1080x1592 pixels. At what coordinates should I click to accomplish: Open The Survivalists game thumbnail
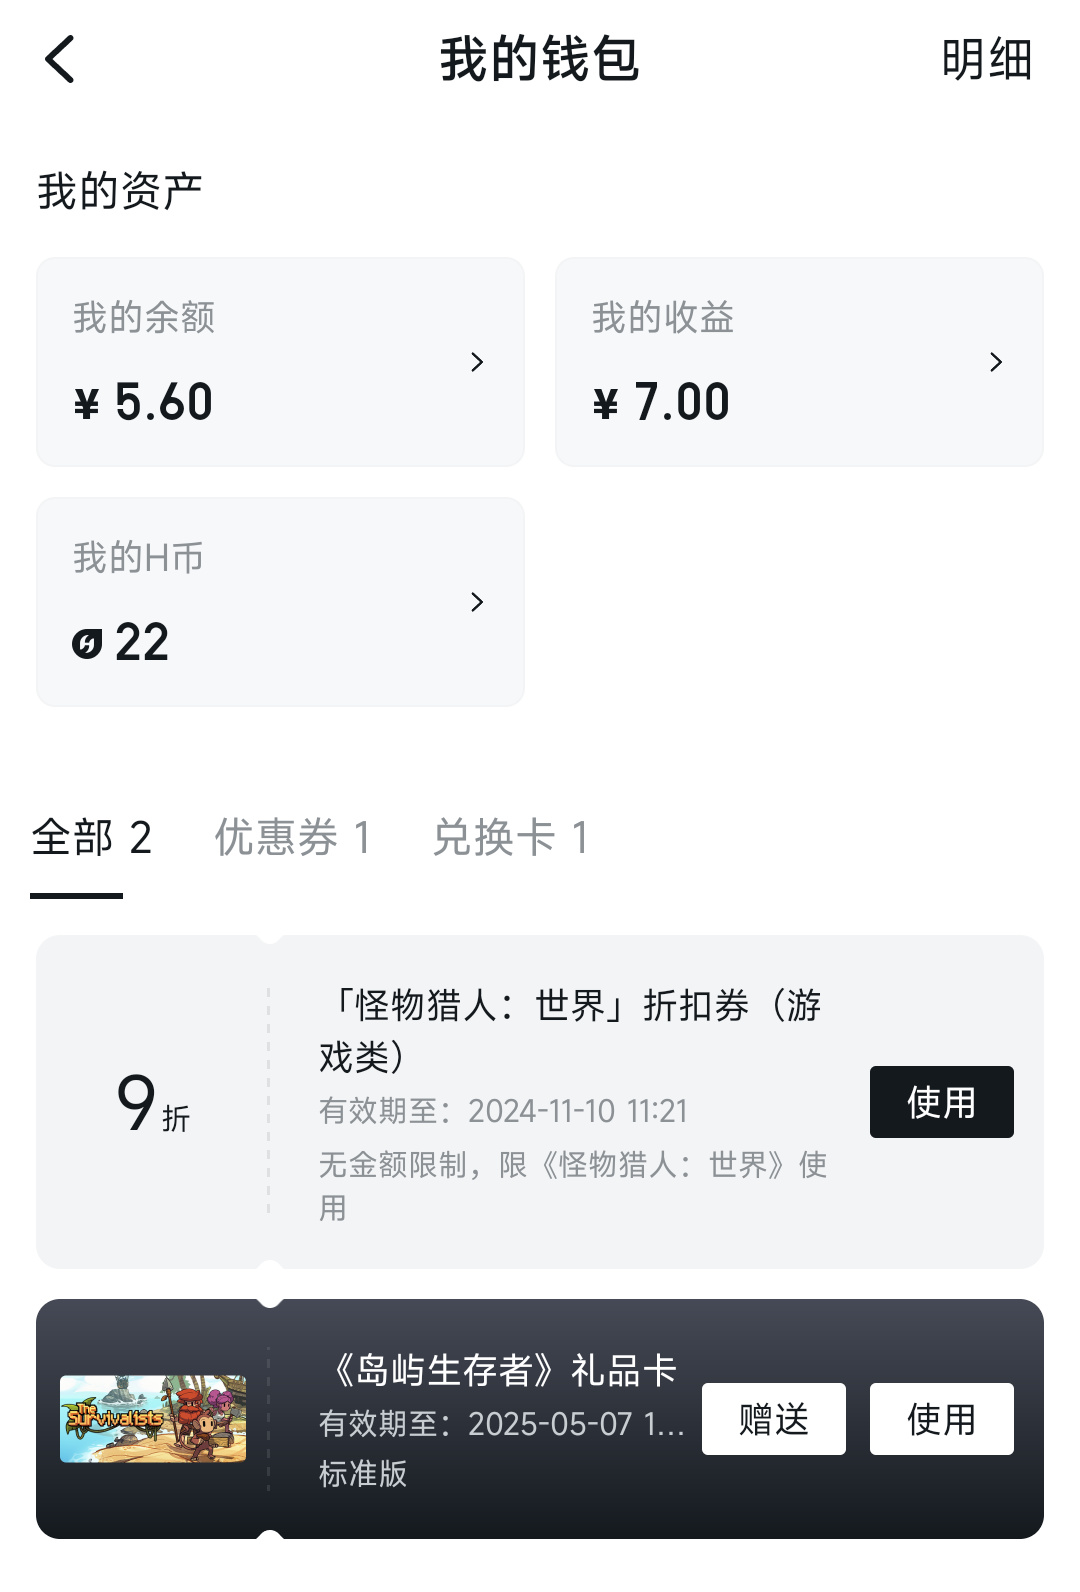(153, 1419)
